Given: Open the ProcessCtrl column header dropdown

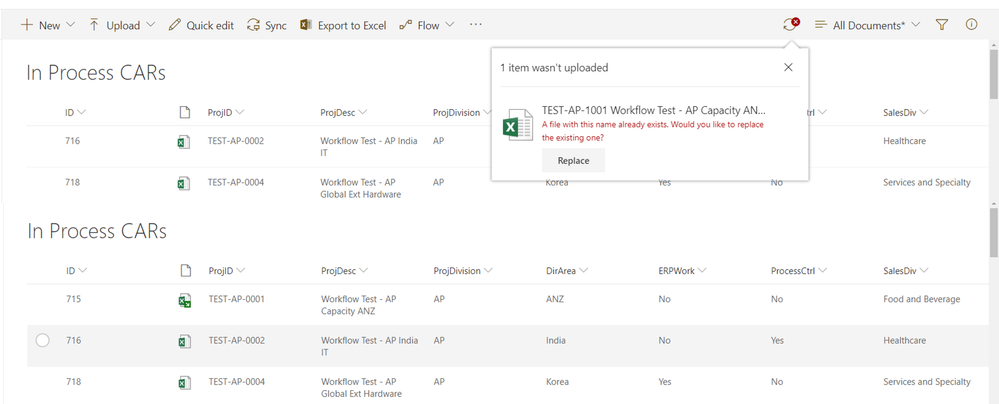Looking at the screenshot, I should pyautogui.click(x=823, y=271).
